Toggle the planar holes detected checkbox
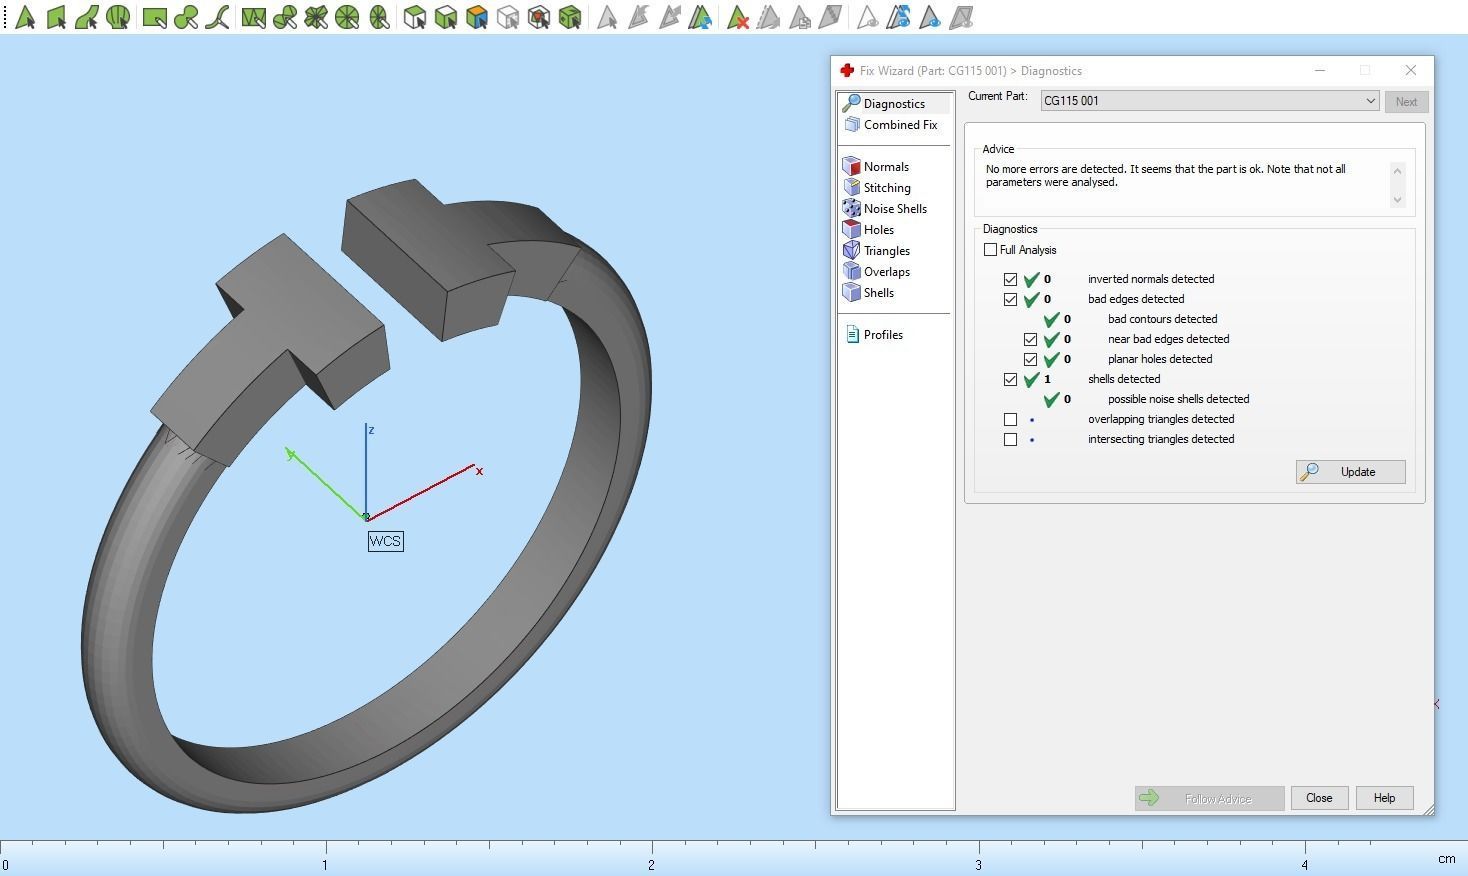The width and height of the screenshot is (1468, 876). point(1030,360)
